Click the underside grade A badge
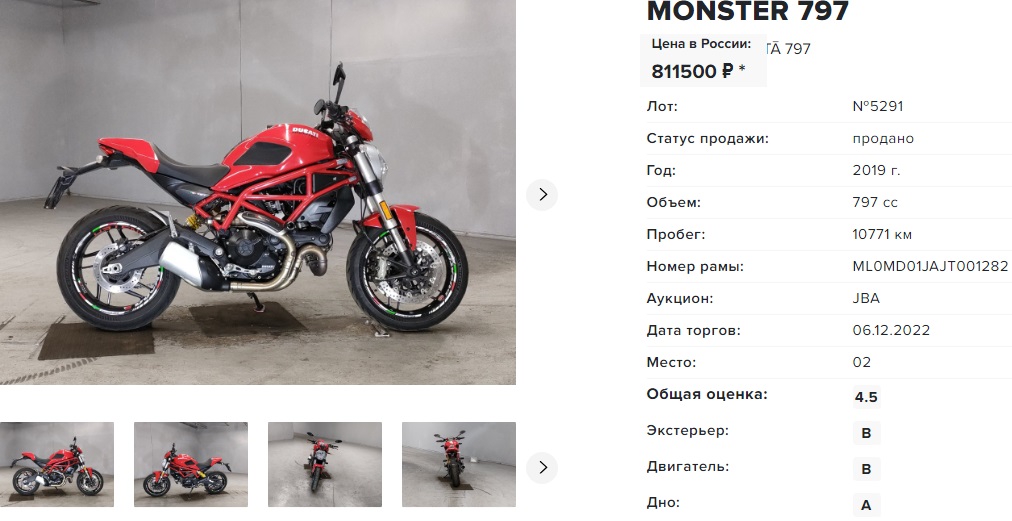The height and width of the screenshot is (521, 1012). point(866,506)
